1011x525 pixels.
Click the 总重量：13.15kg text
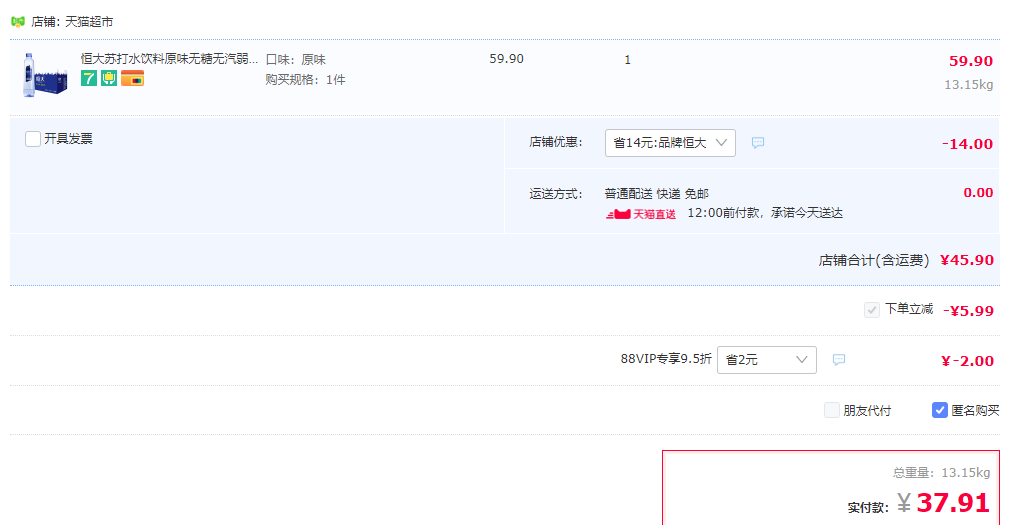tap(941, 473)
